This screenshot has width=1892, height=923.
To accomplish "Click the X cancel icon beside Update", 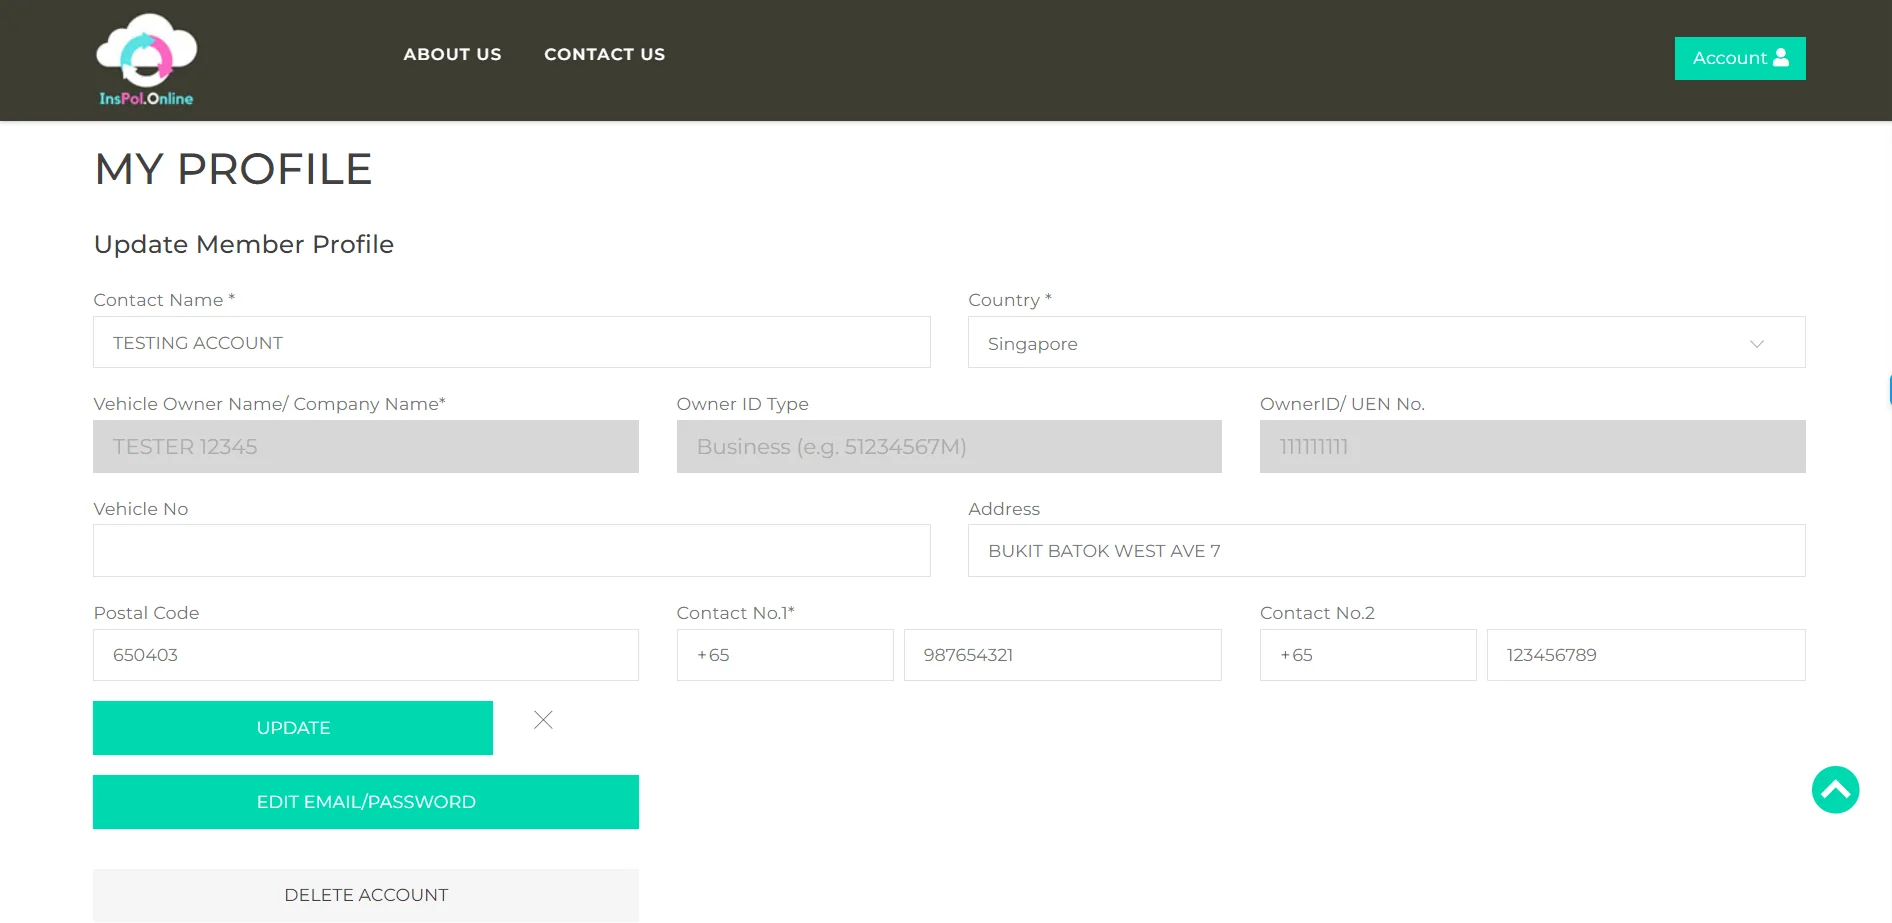I will [x=543, y=720].
